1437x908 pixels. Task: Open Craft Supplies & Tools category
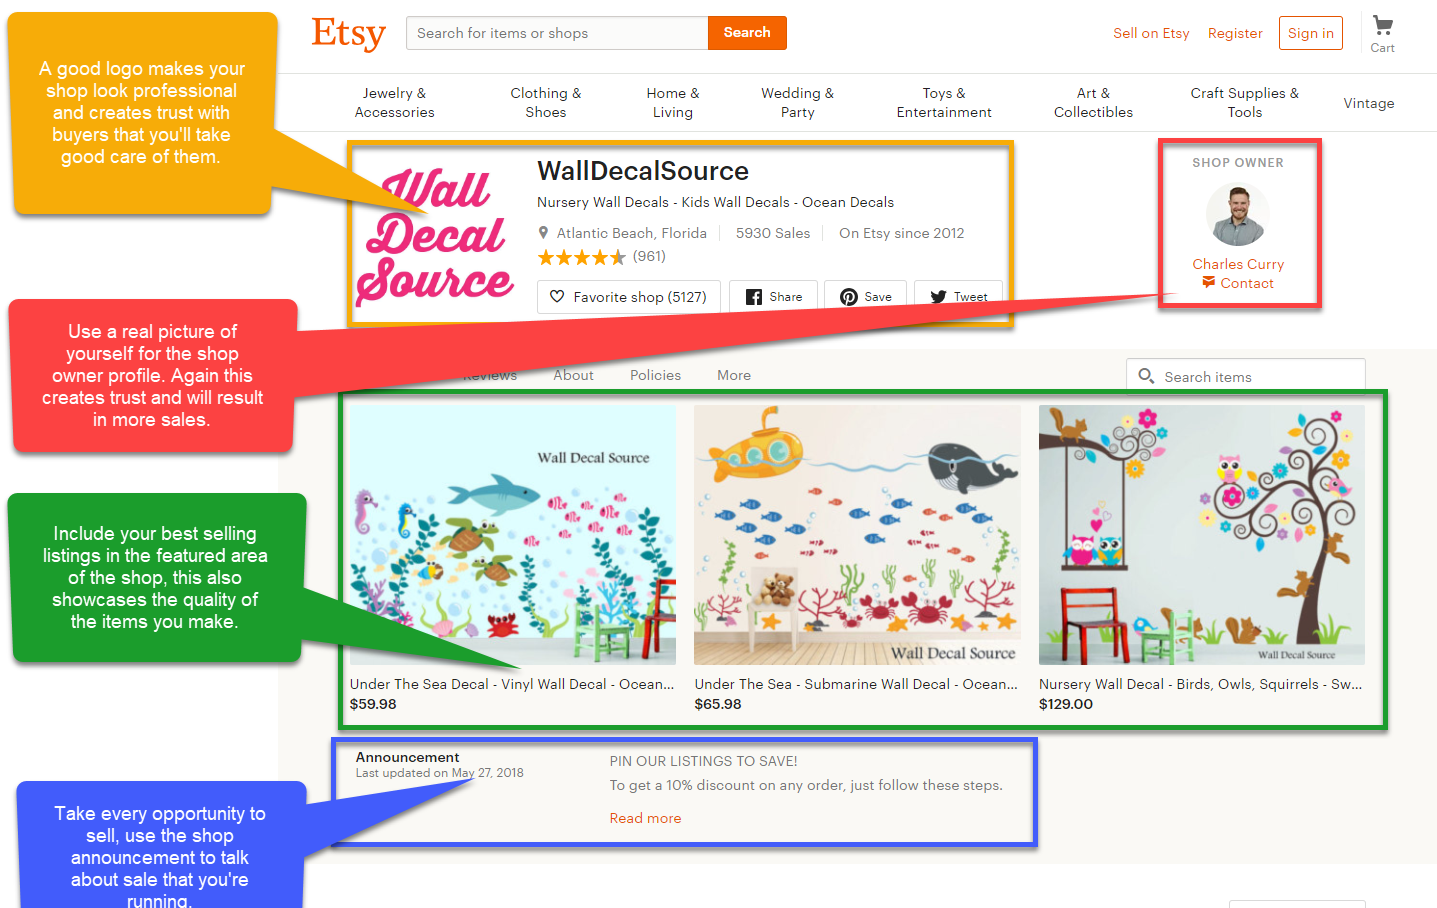click(x=1245, y=103)
